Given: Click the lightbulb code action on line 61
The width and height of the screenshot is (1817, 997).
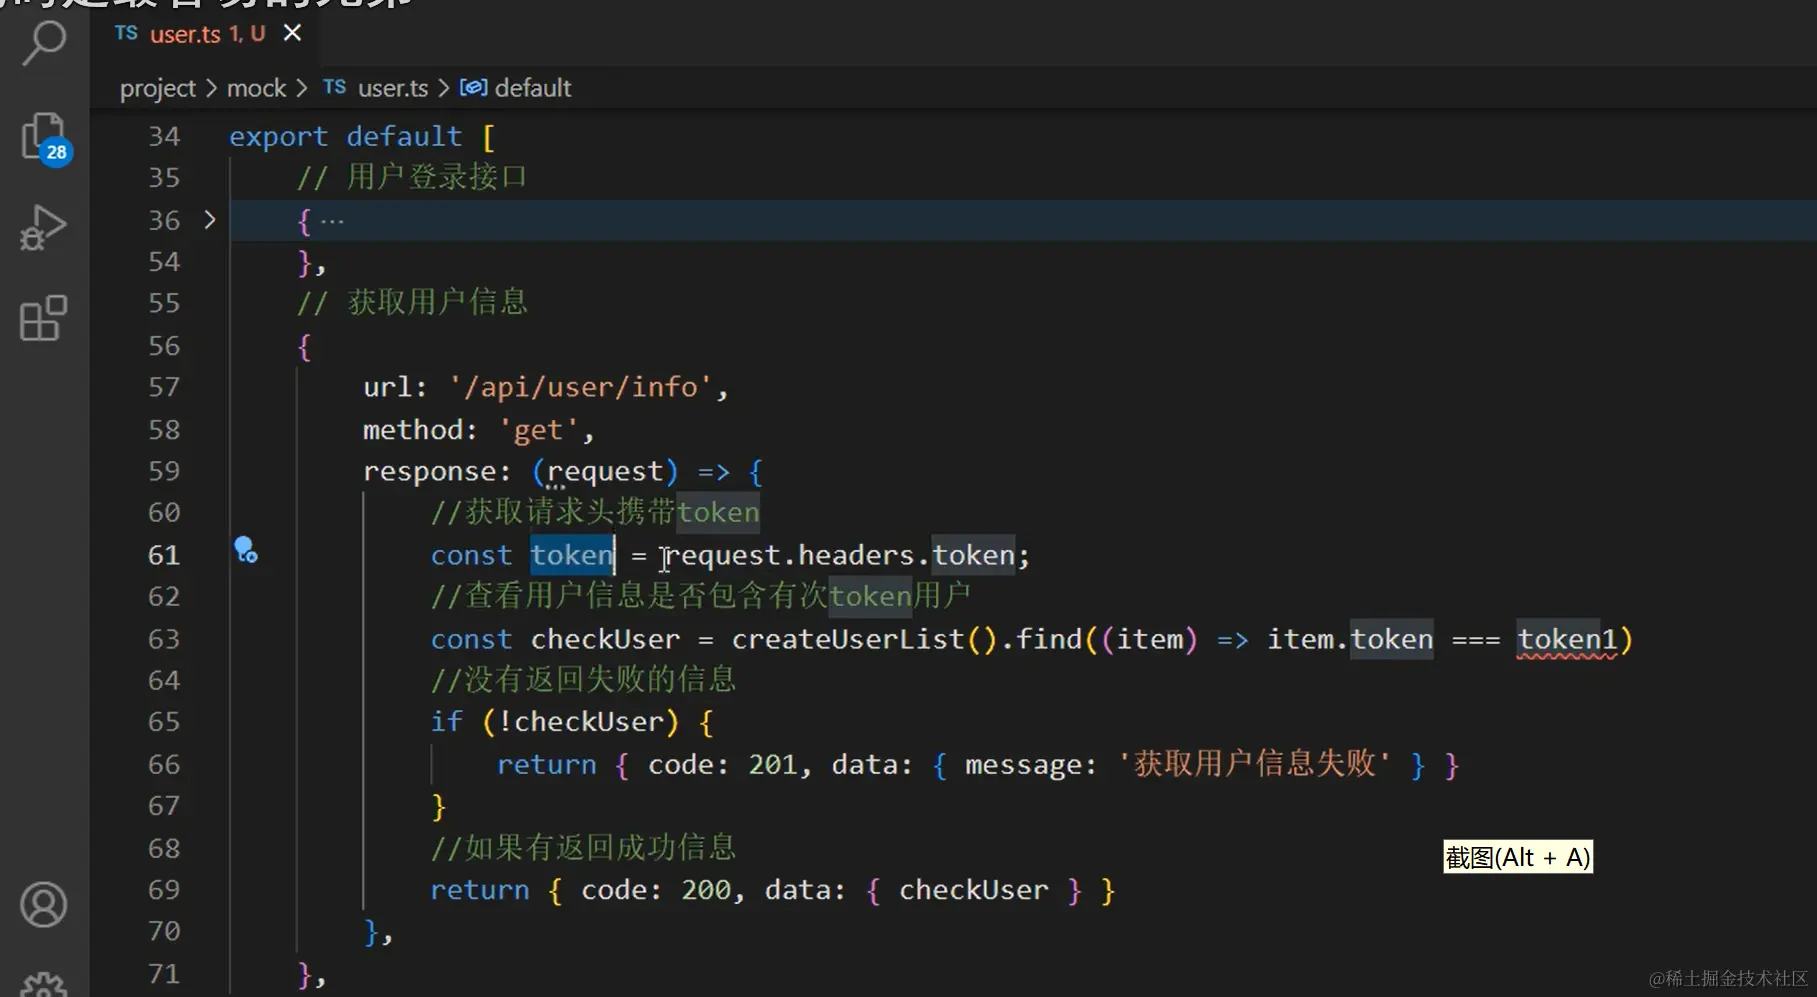Looking at the screenshot, I should (x=245, y=550).
